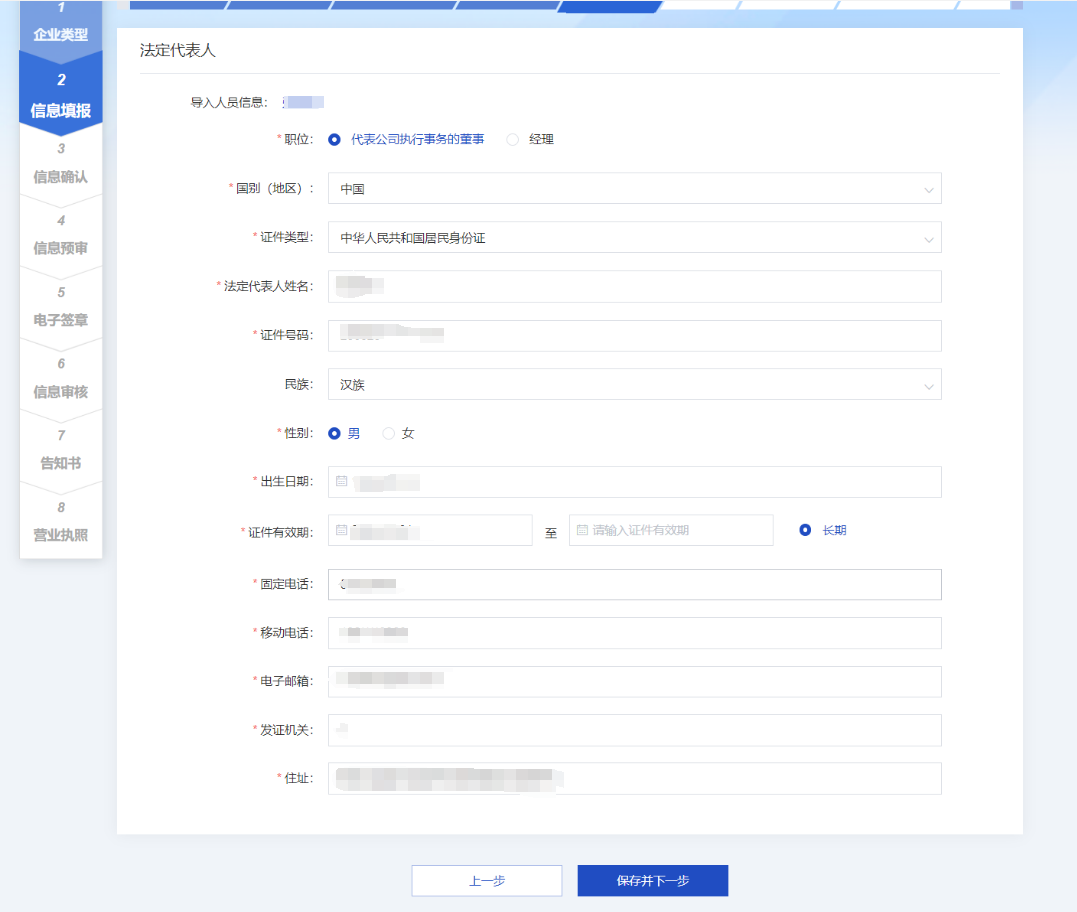Go to step 1 企业类型

(x=61, y=24)
